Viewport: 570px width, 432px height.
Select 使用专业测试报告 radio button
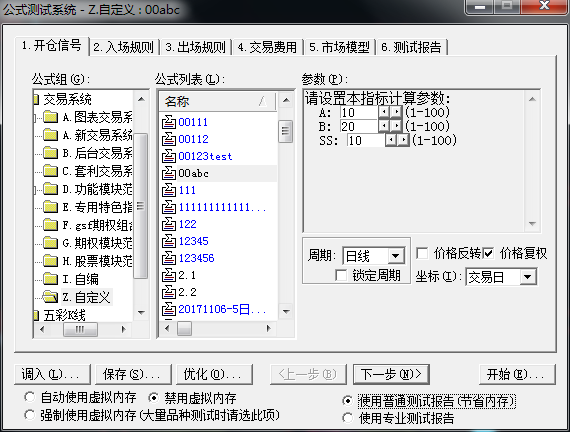[x=348, y=418]
